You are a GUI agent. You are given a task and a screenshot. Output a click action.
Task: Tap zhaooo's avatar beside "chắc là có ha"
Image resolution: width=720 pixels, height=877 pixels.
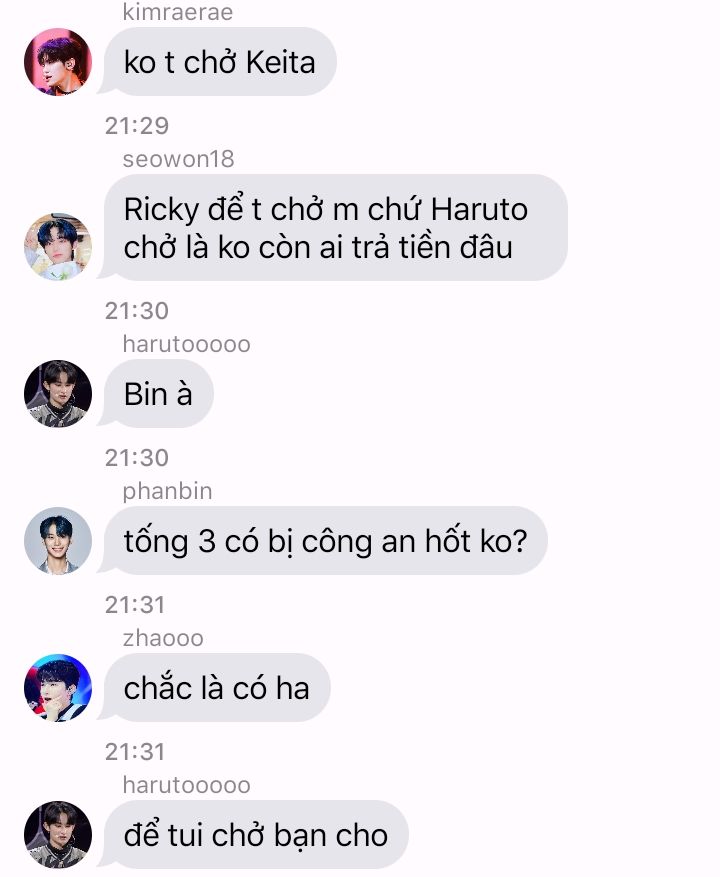pos(58,687)
